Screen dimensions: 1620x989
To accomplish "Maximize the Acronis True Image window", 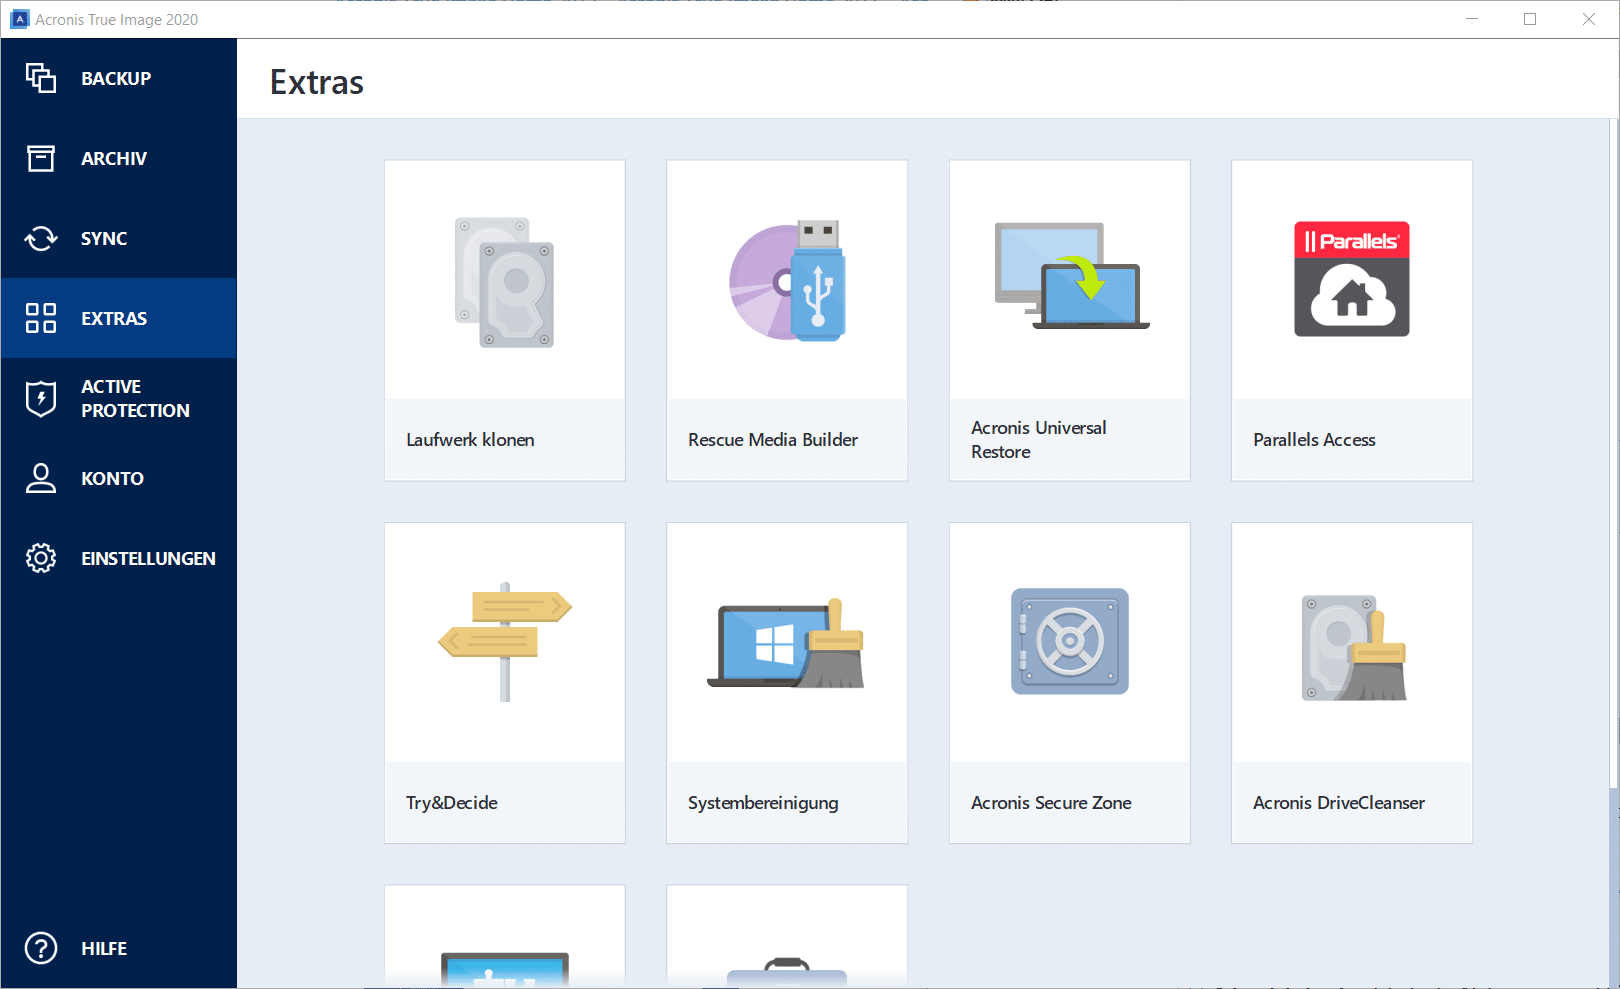I will [1530, 19].
